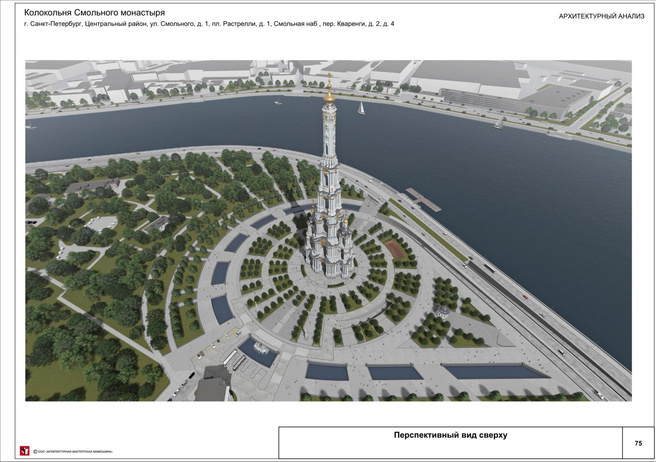Click the base of the bell tower
This screenshot has height=462, width=656.
[x=328, y=266]
